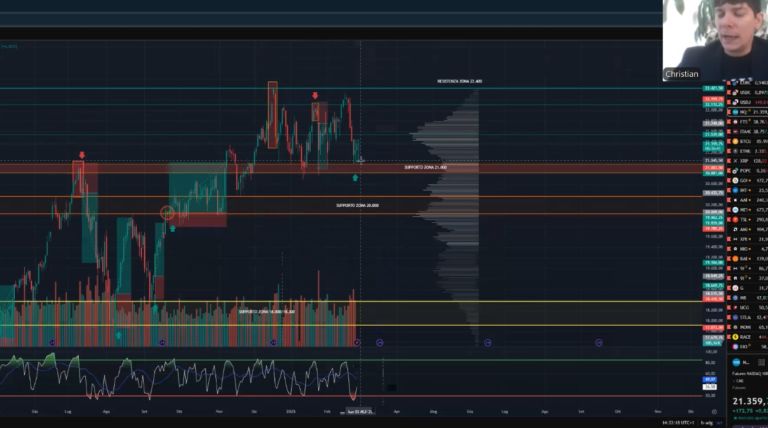Open the BTCU symbol in the watchlist
The image size is (768, 428).
click(x=746, y=141)
